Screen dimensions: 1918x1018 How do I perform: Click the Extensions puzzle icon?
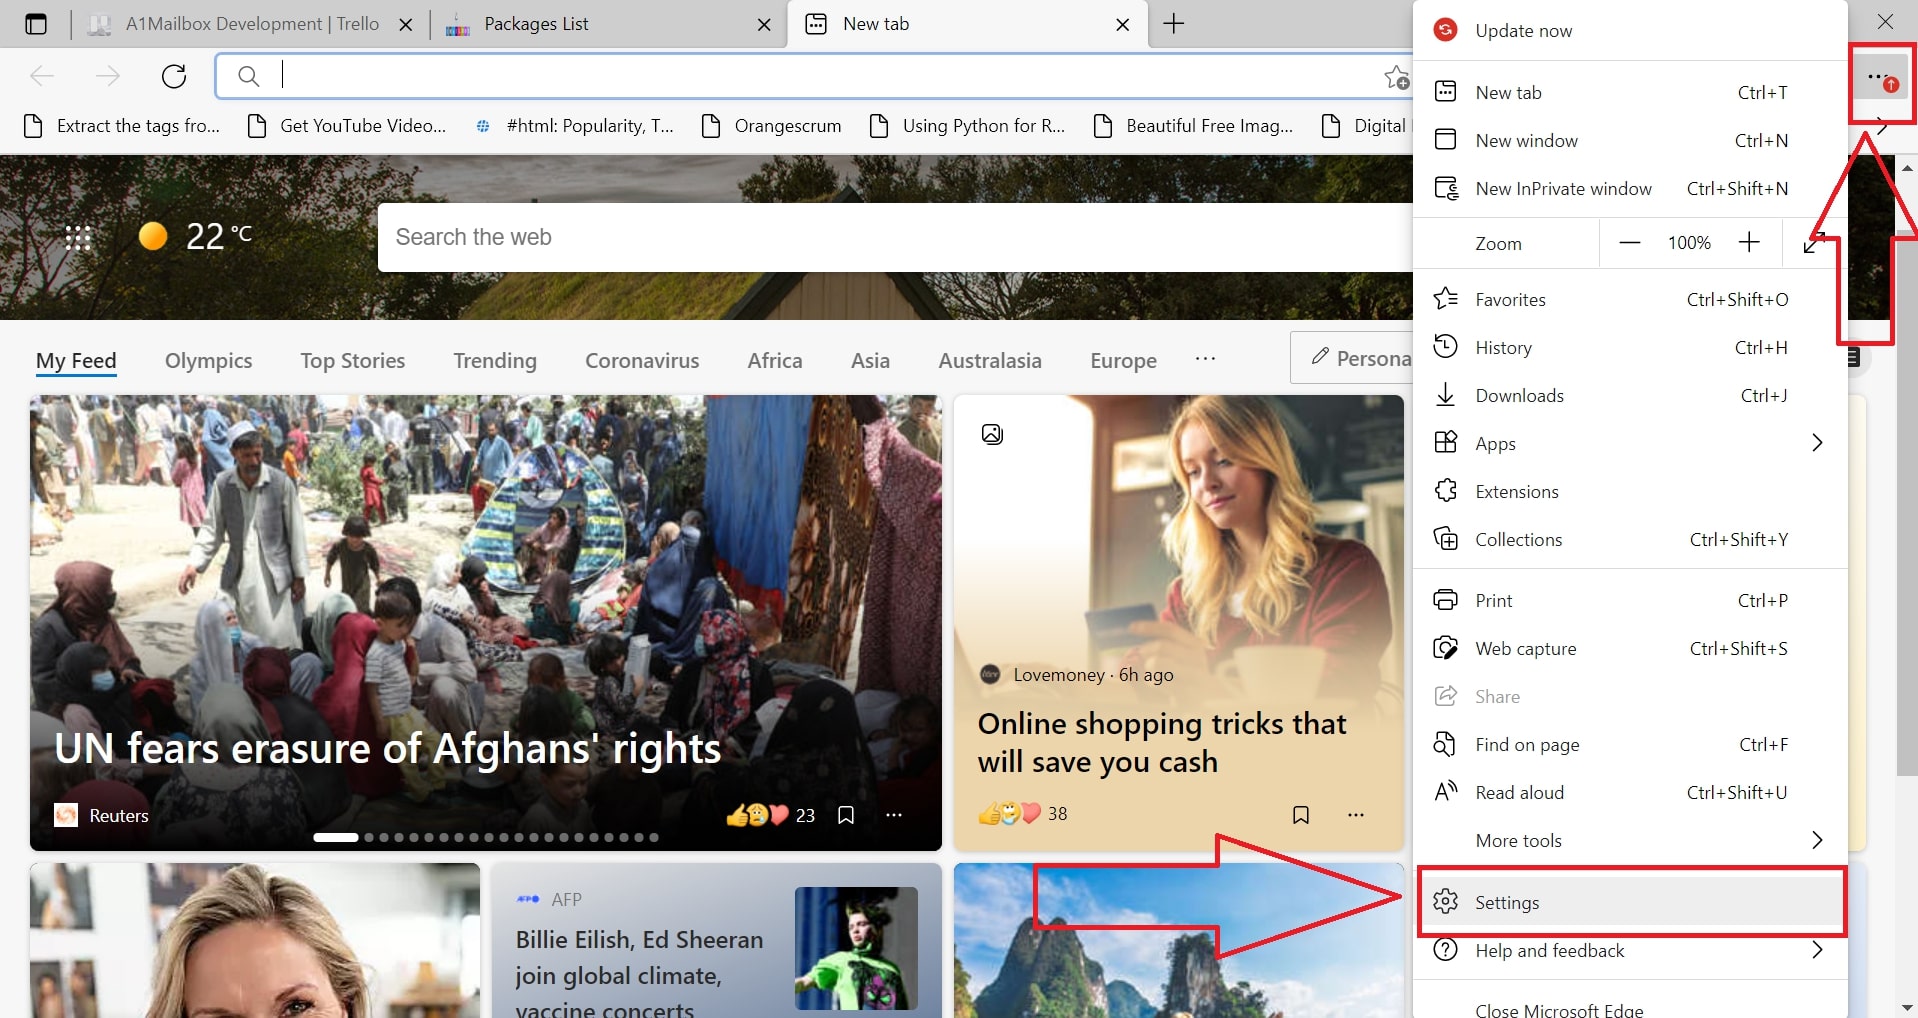1446,490
